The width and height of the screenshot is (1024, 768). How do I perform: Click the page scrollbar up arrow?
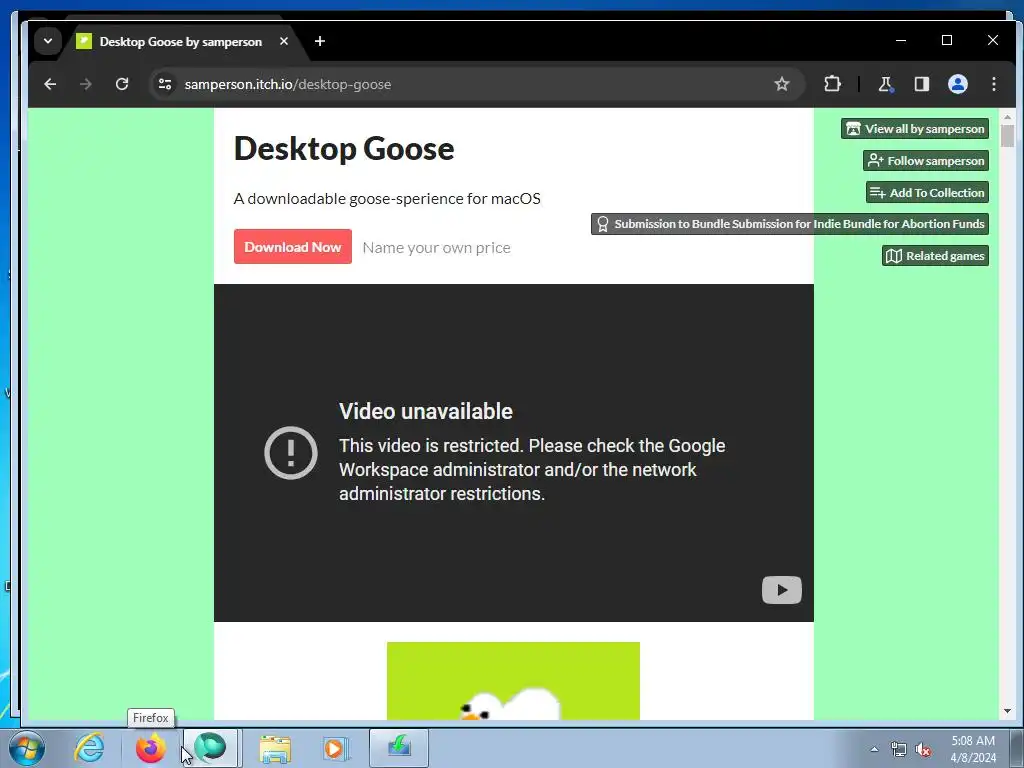coord(1007,117)
